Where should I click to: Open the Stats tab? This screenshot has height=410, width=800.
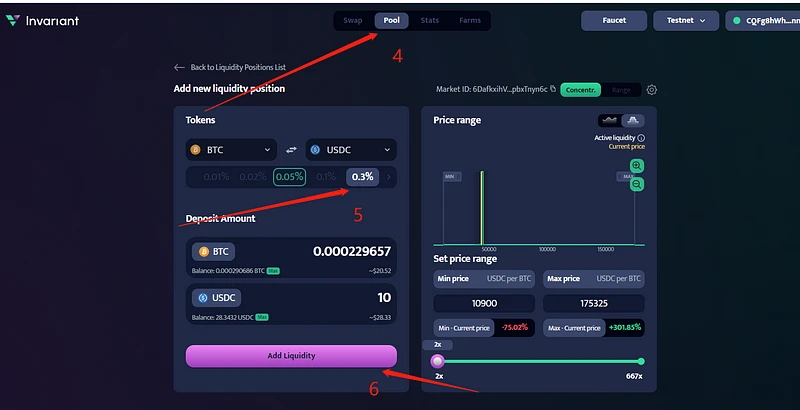430,21
